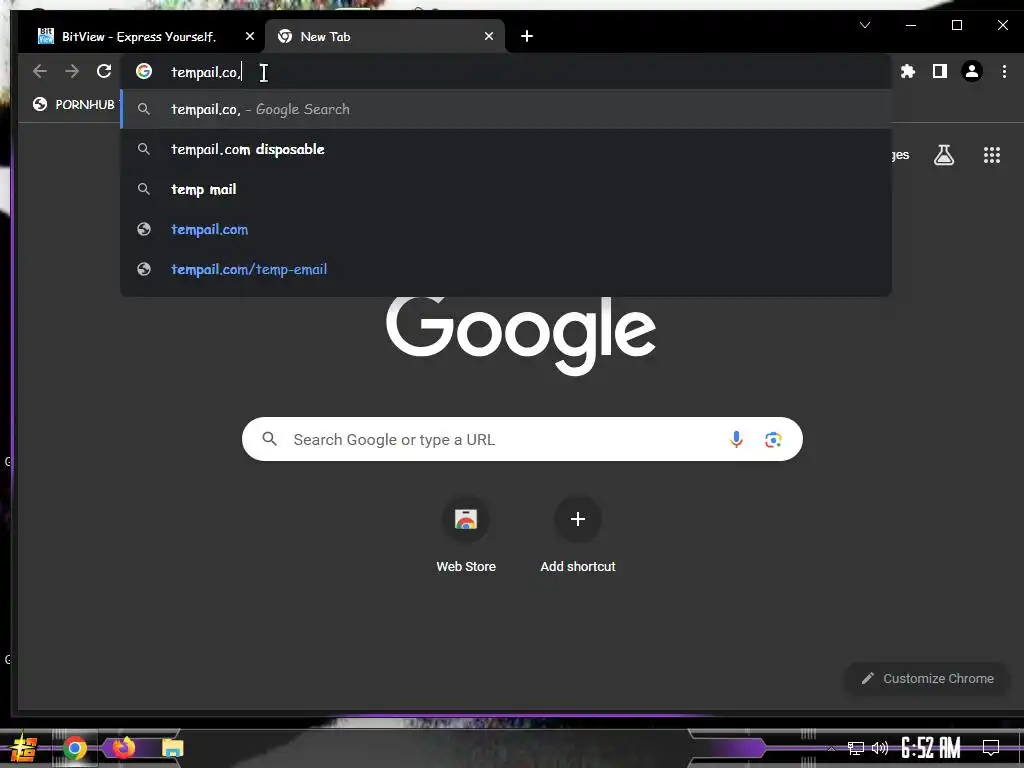Open the volume control in system tray
This screenshot has width=1024, height=768.
point(880,748)
